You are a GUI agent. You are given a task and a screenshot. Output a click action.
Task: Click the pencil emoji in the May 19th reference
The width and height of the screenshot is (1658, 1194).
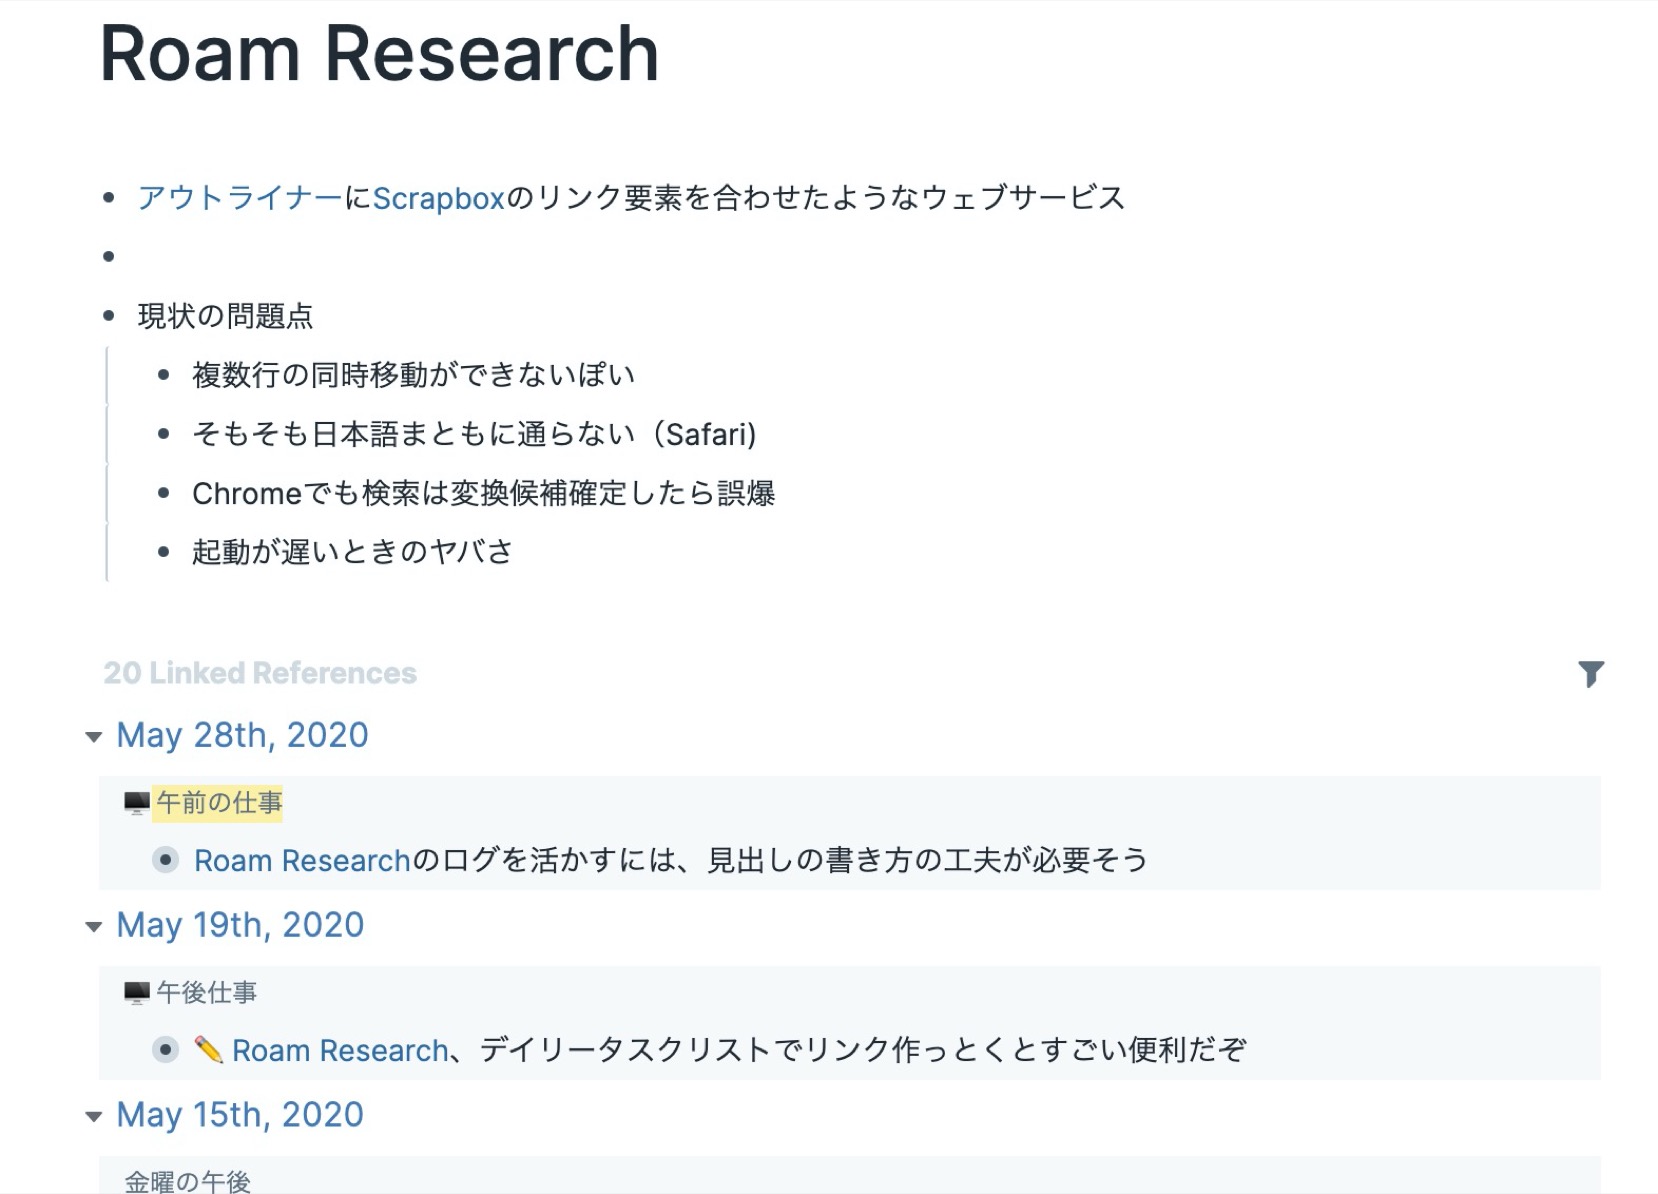coord(207,1050)
